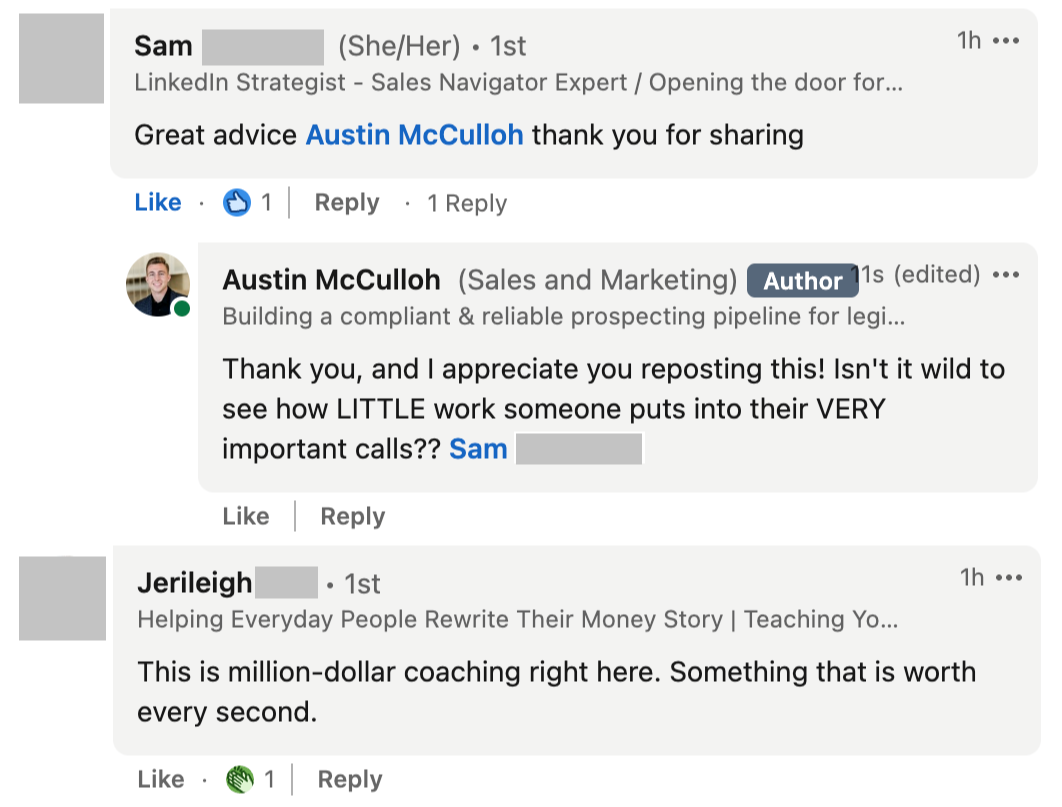Viewport: 1062px width, 807px height.
Task: Open the Austin McCulloh mention link in Sam's comment
Action: click(415, 135)
